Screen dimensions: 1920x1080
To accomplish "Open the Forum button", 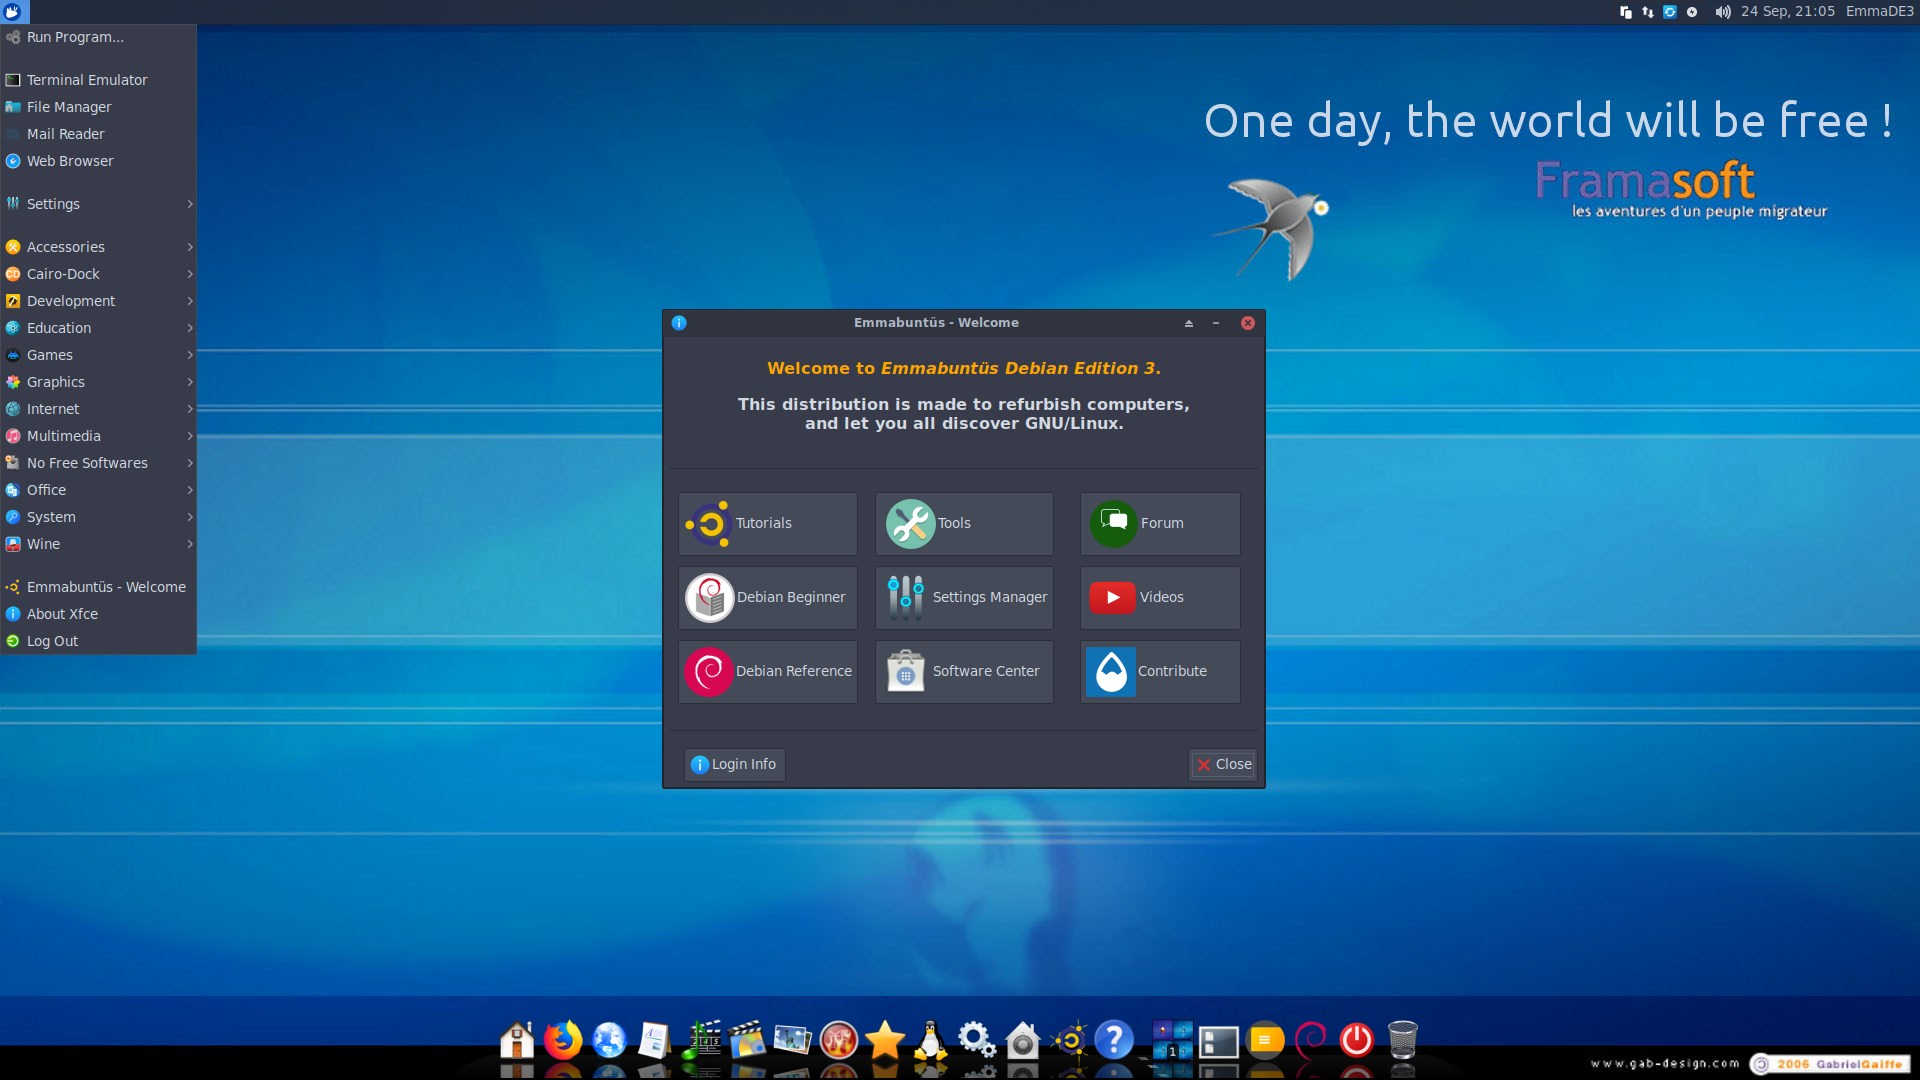I will click(1160, 523).
